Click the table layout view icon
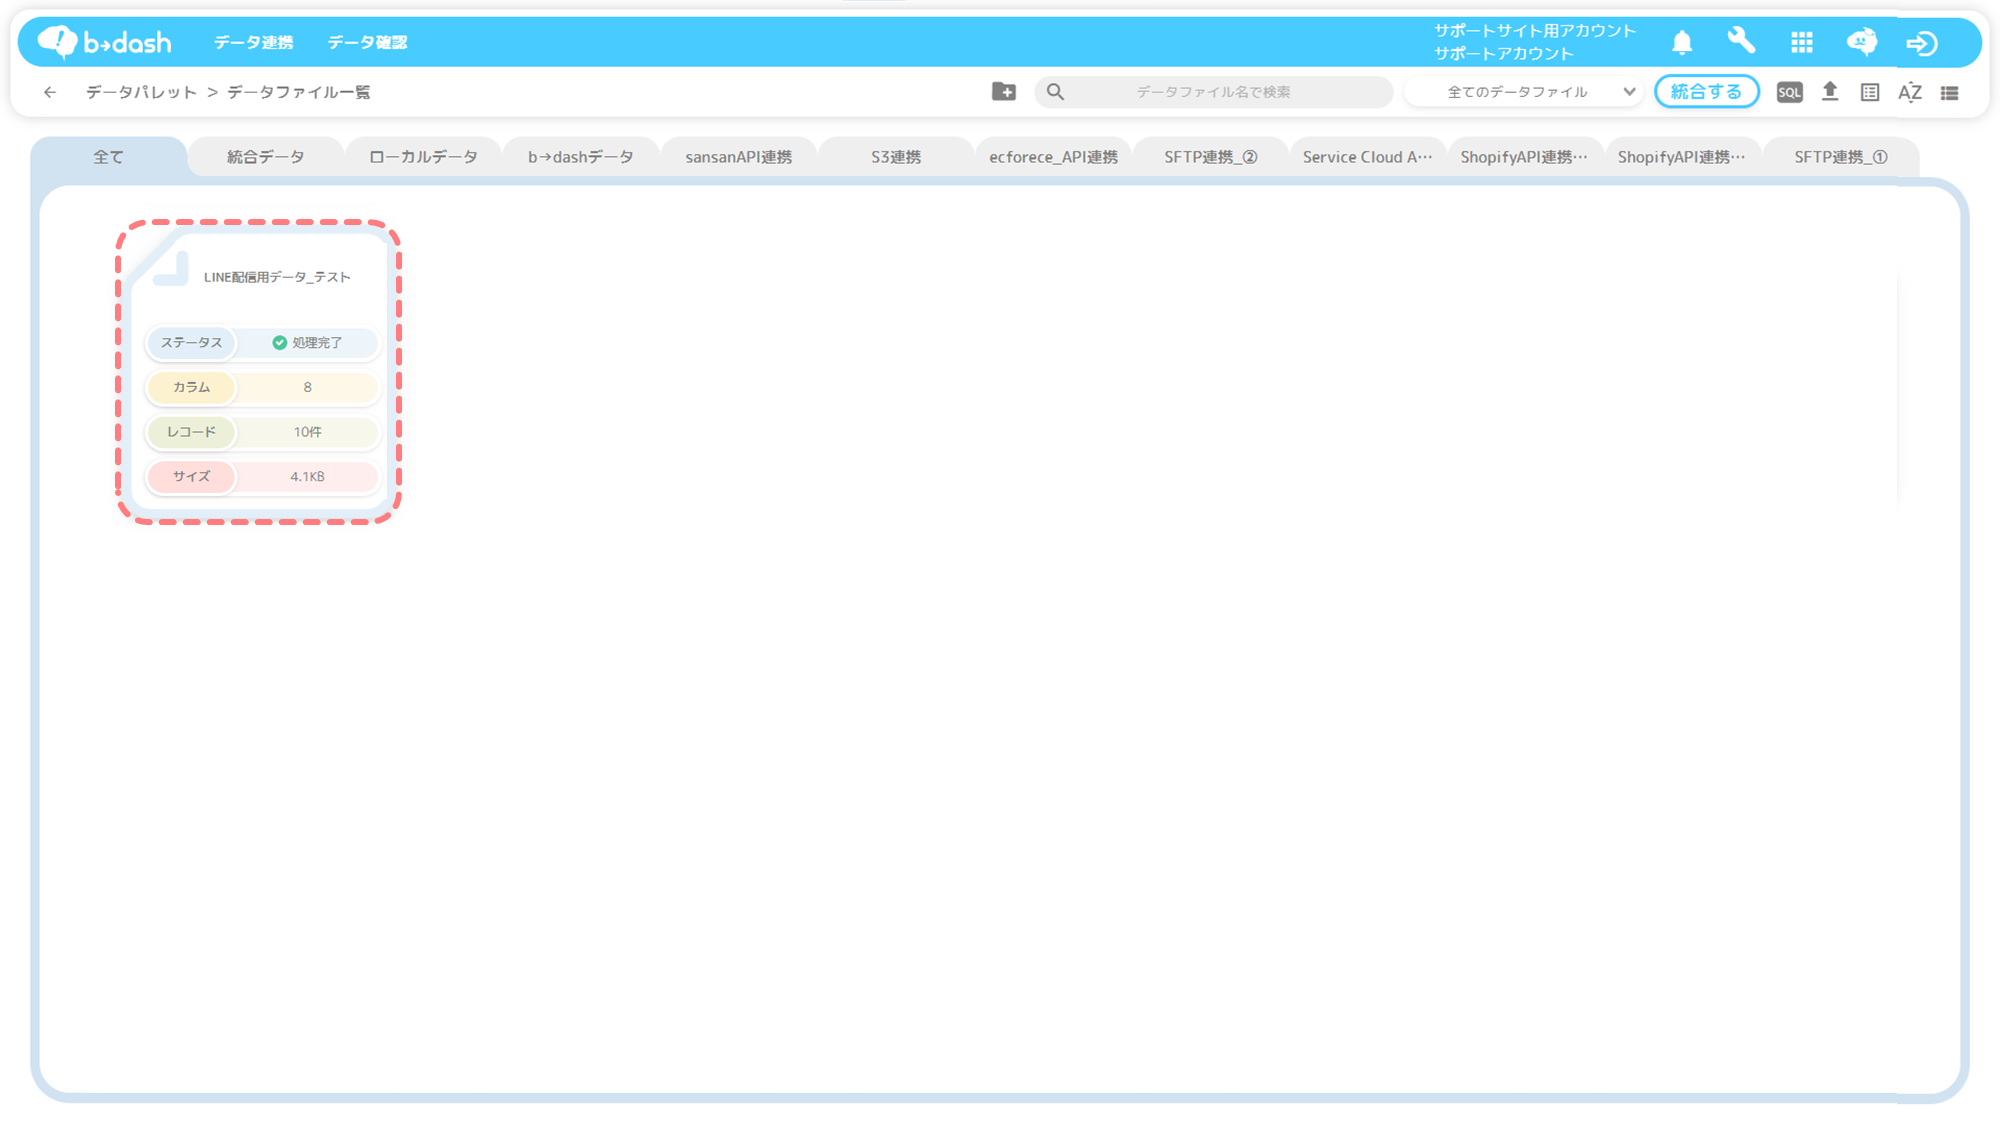Screen dimensions: 2000x1125 1870,92
